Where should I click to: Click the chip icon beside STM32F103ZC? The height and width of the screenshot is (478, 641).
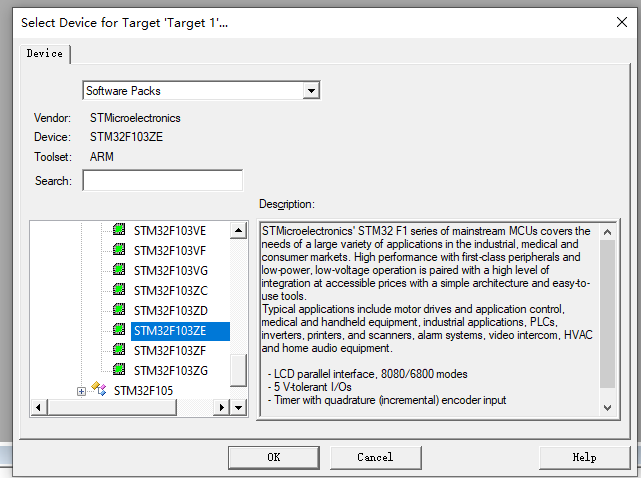(x=119, y=289)
